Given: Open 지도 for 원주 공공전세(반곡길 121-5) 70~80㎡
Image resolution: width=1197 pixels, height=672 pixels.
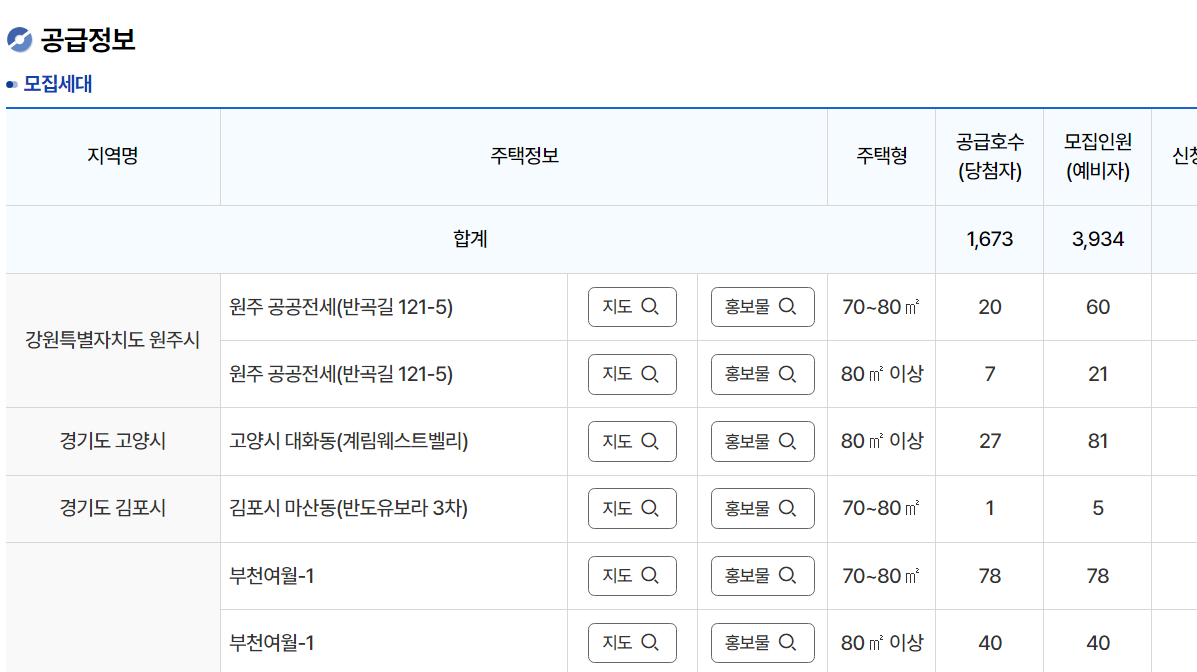Looking at the screenshot, I should [631, 307].
